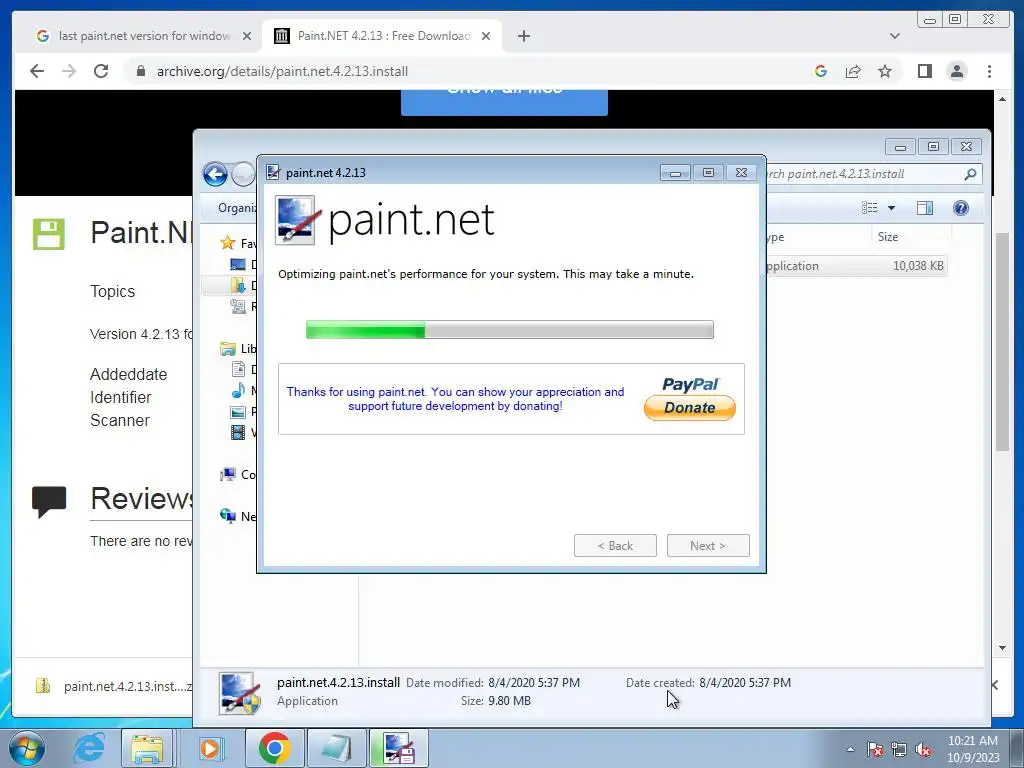
Task: Click Chrome's forward arrow
Action: pos(69,71)
